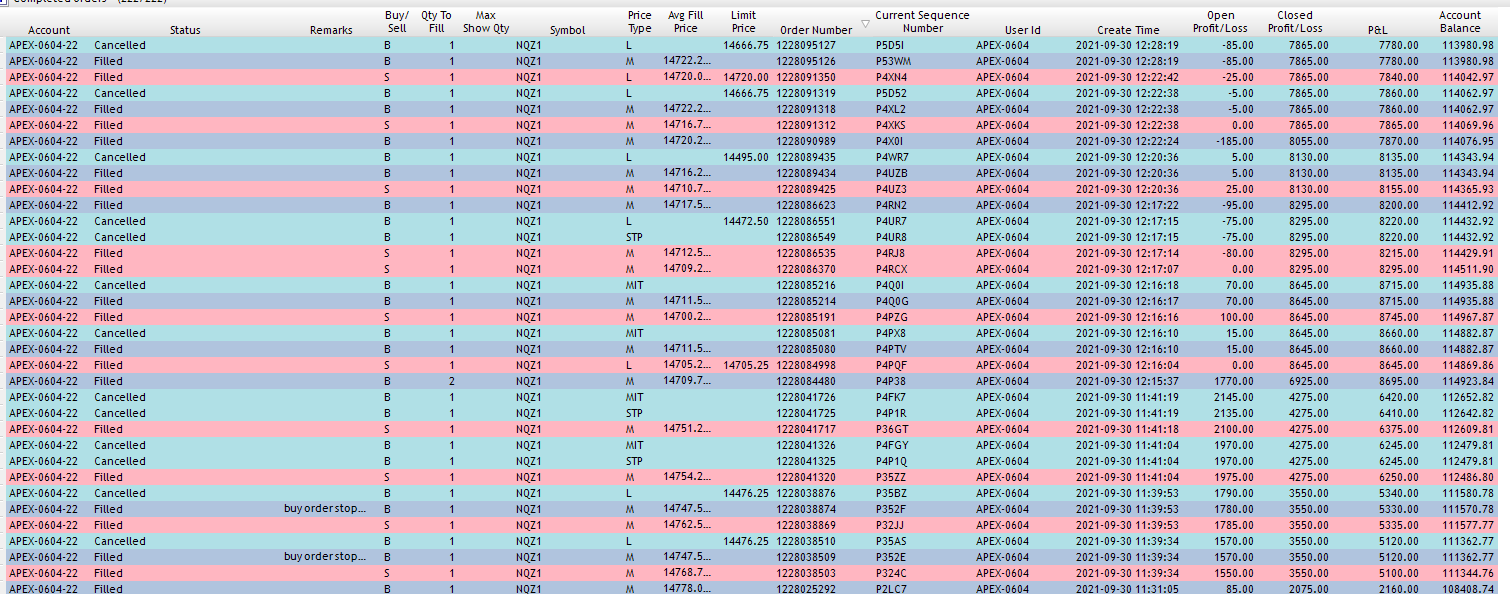Select the Remarks column header
This screenshot has height=594, width=1510.
coord(331,30)
